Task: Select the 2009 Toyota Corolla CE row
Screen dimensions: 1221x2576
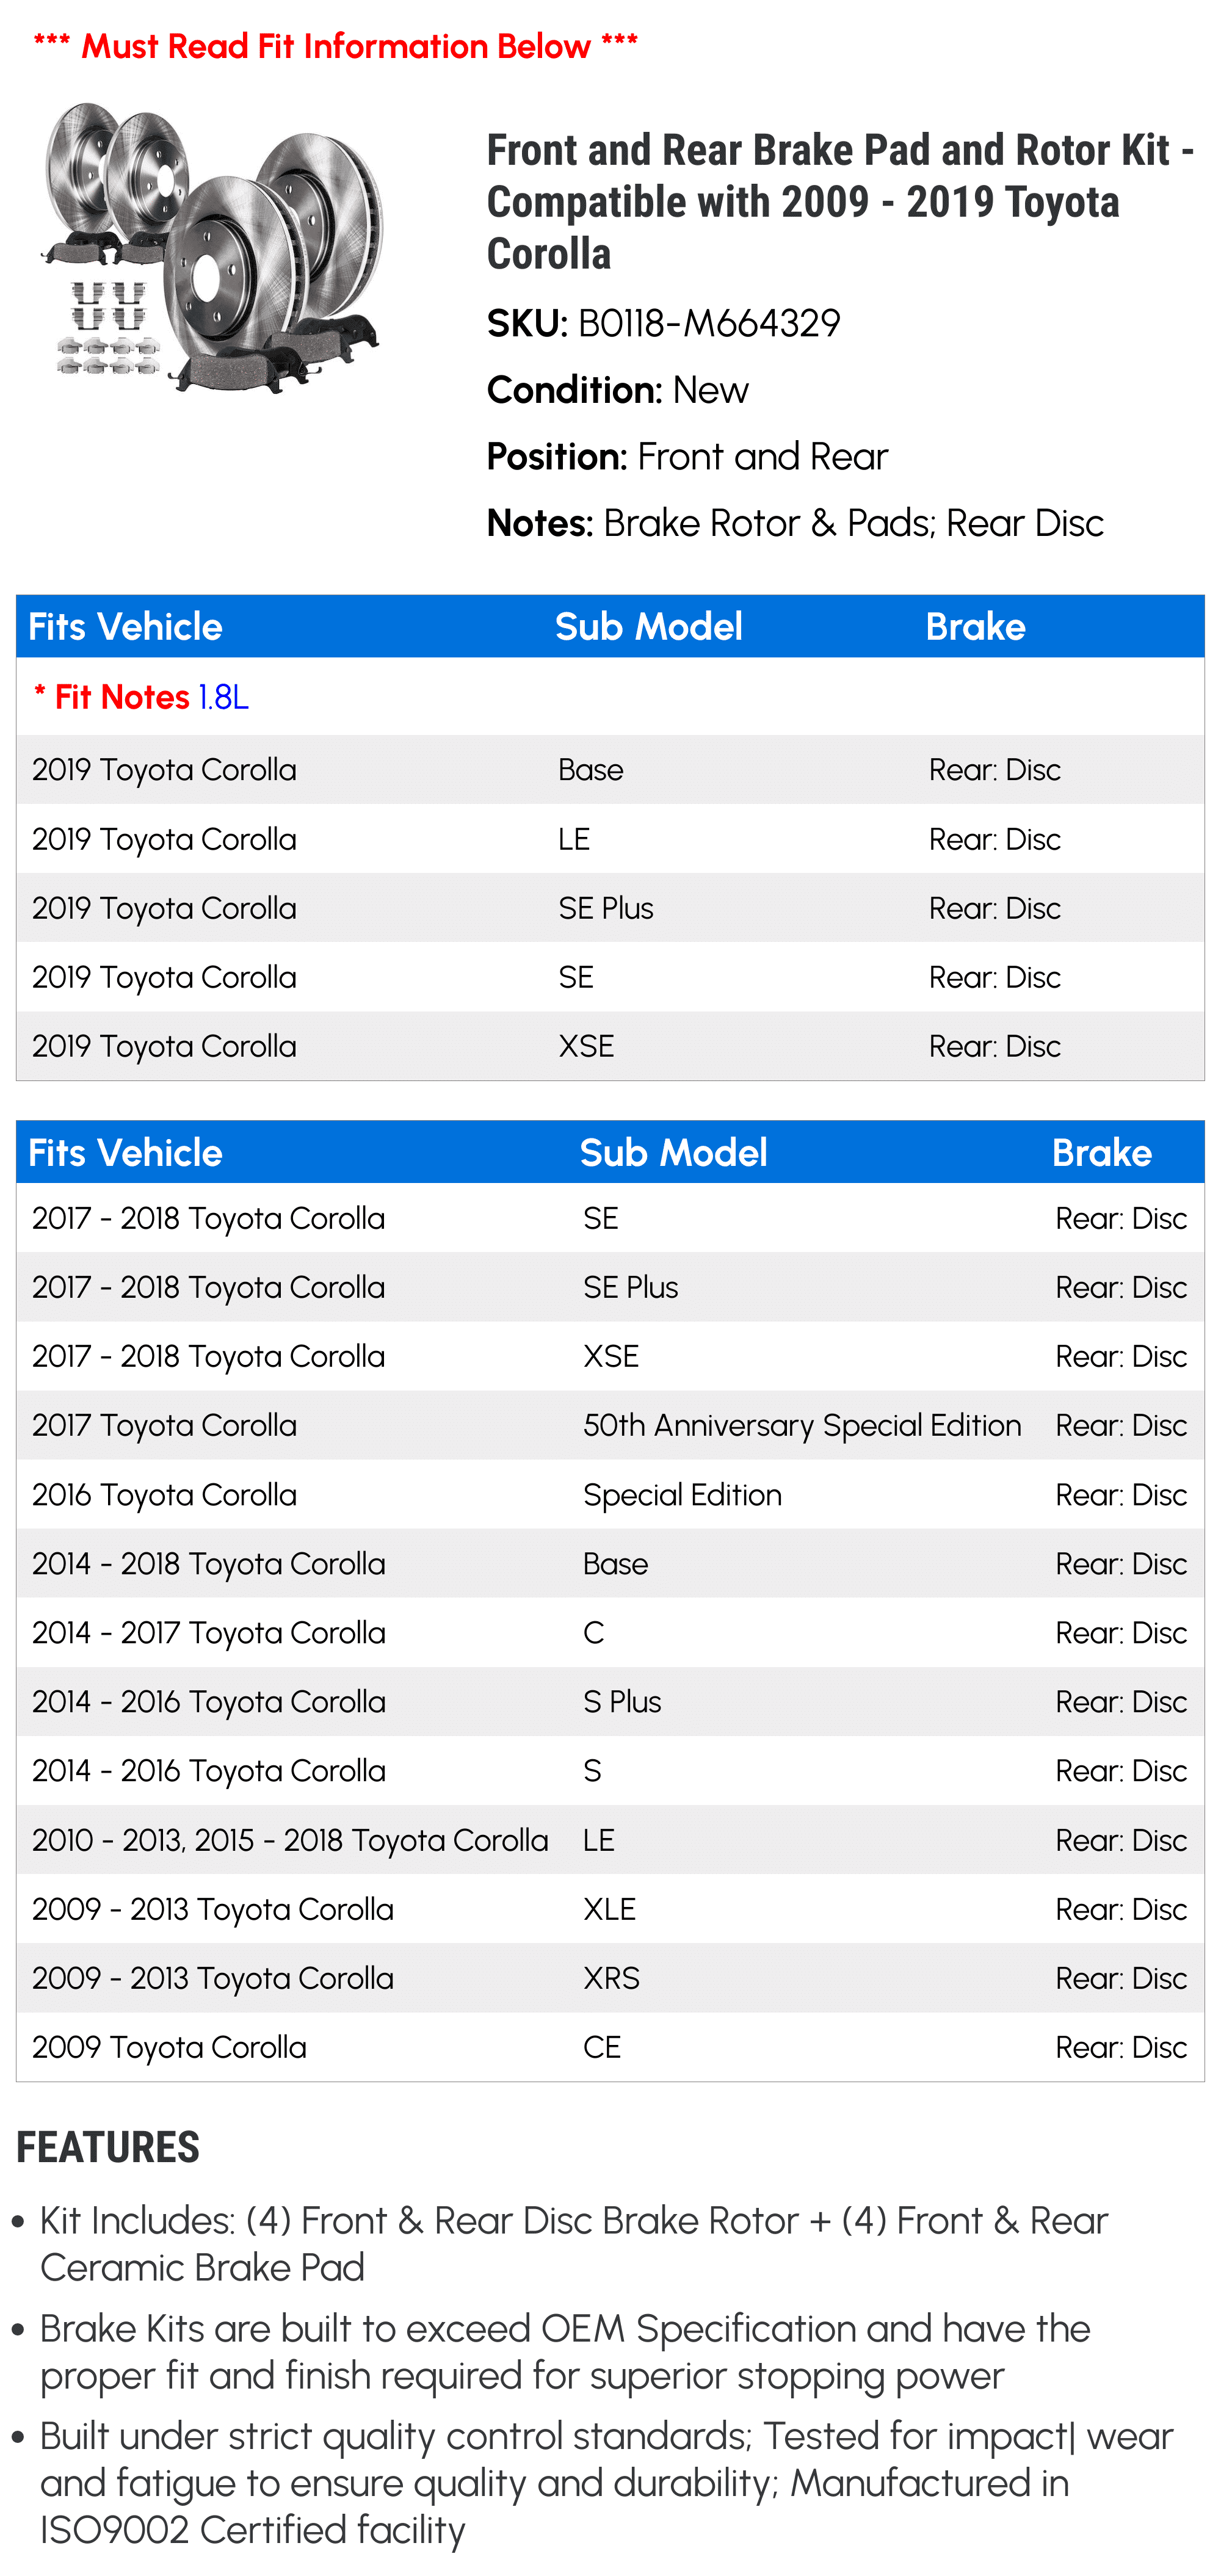Action: [610, 2047]
